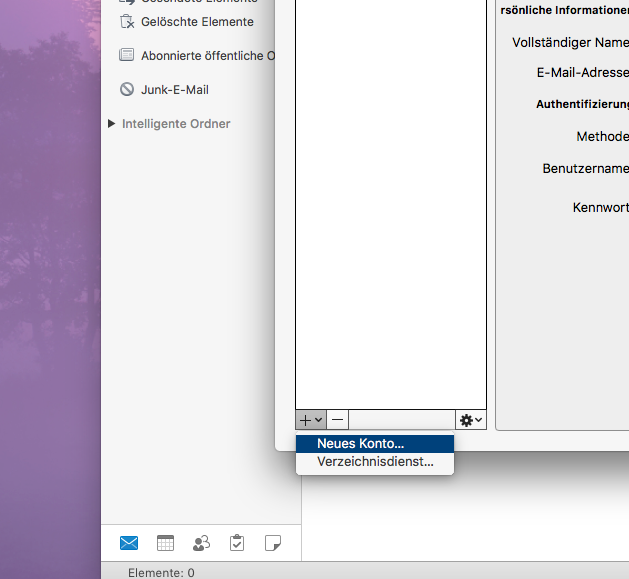
Task: Expand the Intelligente Ordner section
Action: [112, 124]
